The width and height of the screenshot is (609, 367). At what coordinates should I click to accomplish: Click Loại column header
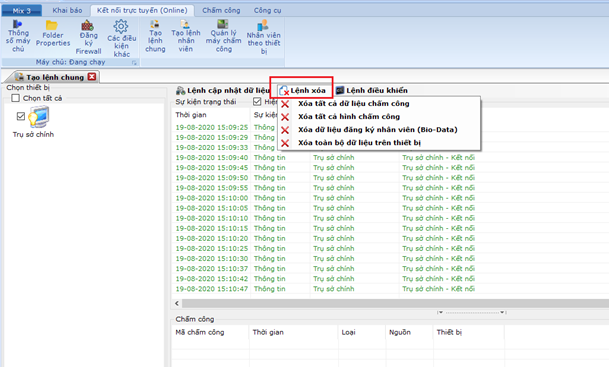click(362, 332)
